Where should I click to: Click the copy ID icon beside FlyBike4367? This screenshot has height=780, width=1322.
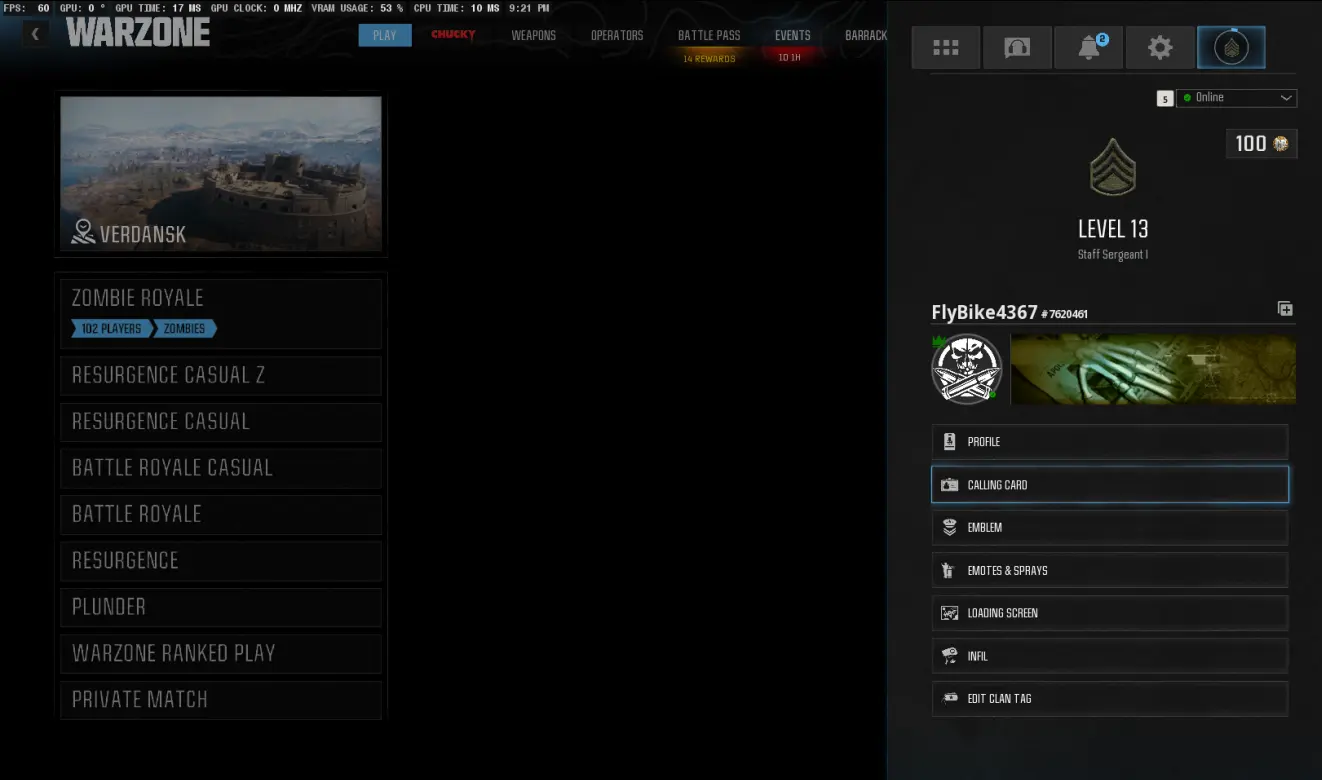click(1285, 310)
